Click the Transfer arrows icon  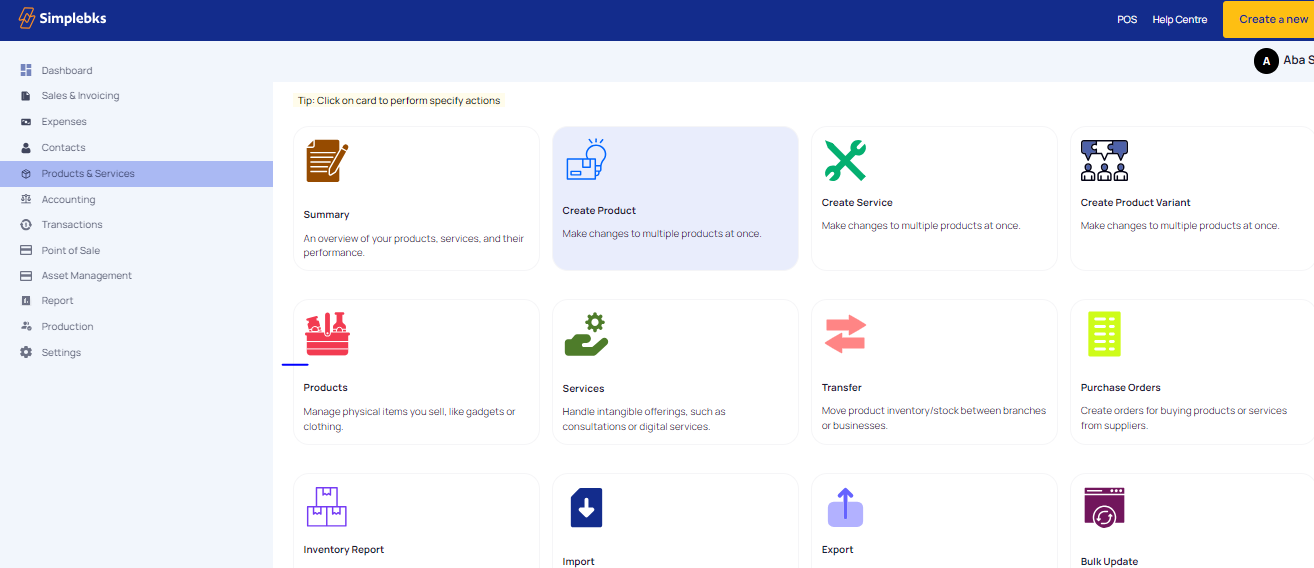(x=845, y=334)
